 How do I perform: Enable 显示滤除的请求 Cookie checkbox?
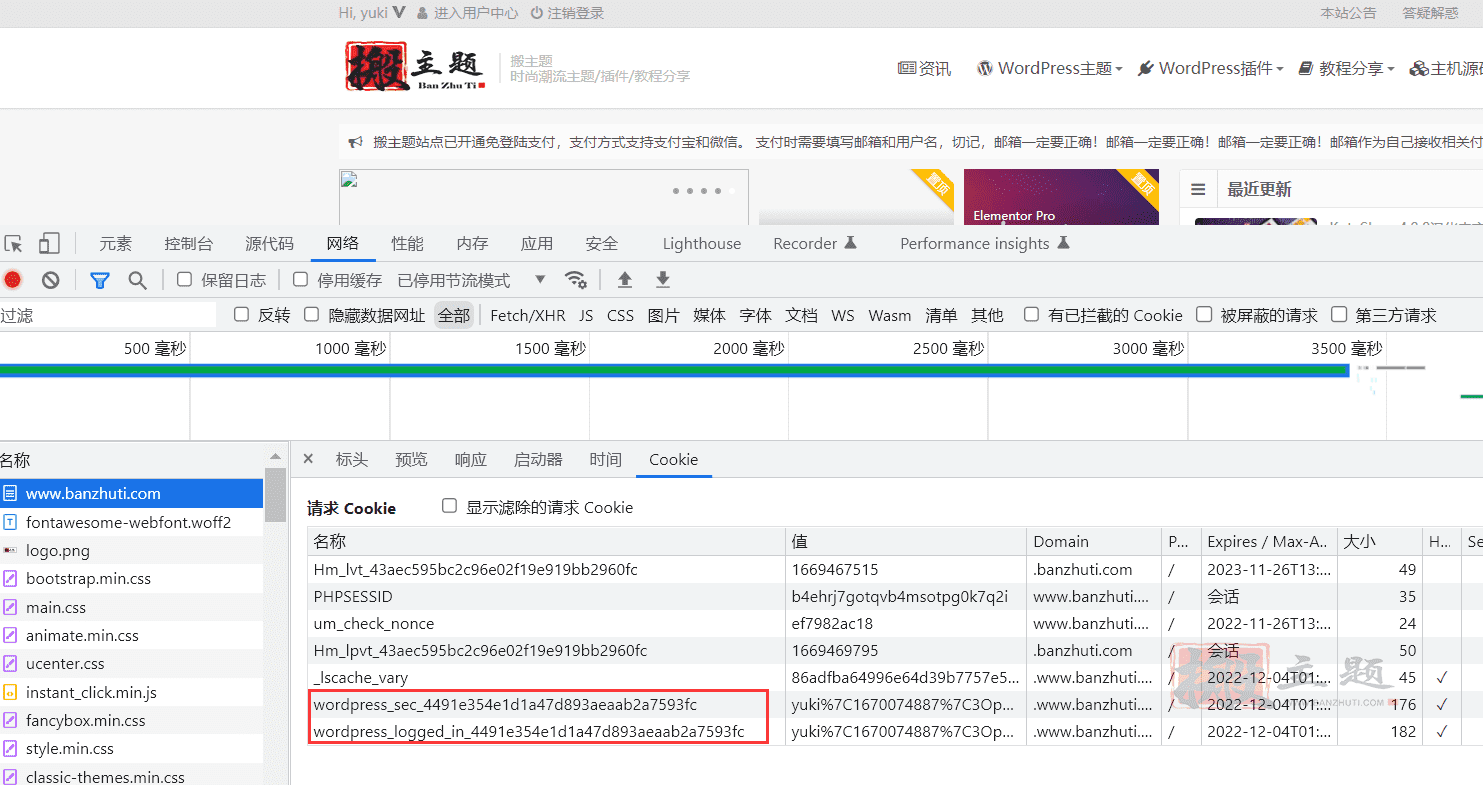point(450,506)
